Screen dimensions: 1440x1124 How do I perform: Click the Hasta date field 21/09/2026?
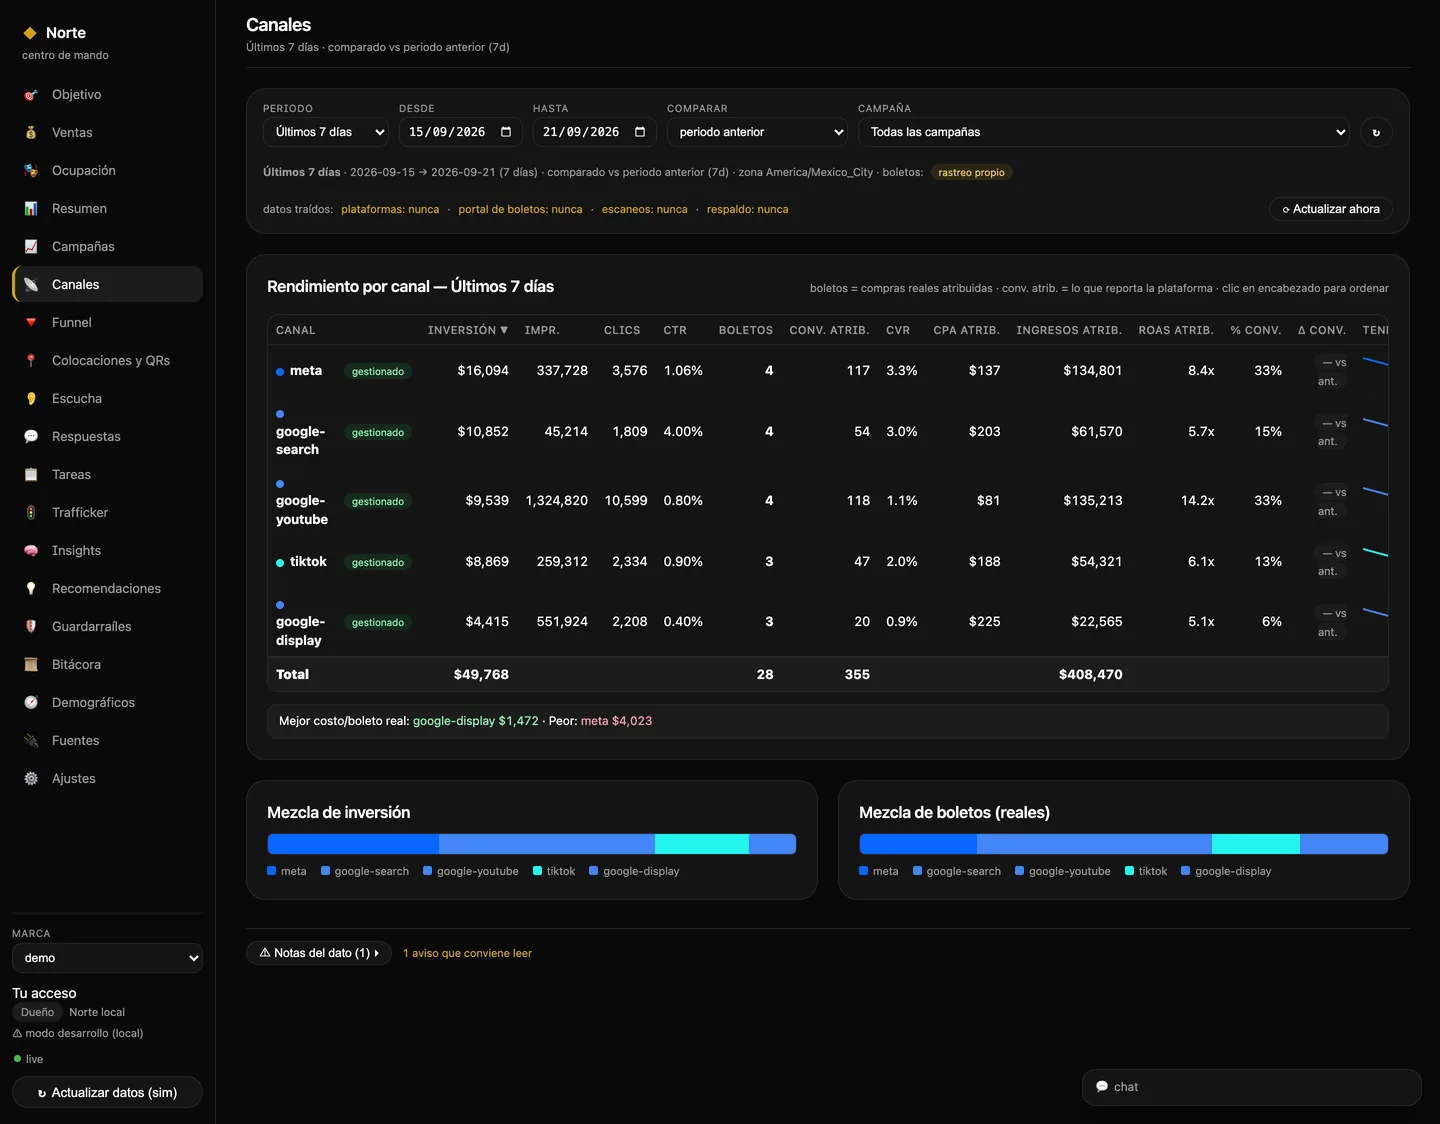coord(595,132)
